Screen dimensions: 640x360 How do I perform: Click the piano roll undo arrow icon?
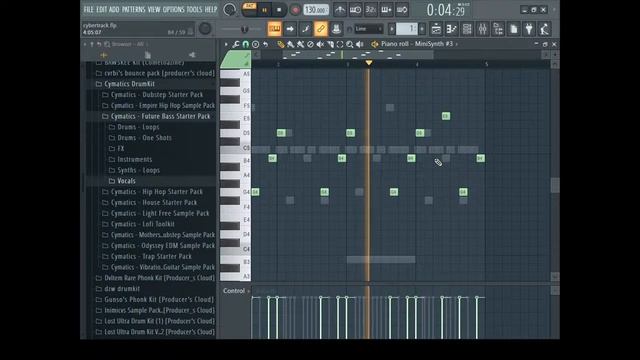(266, 44)
